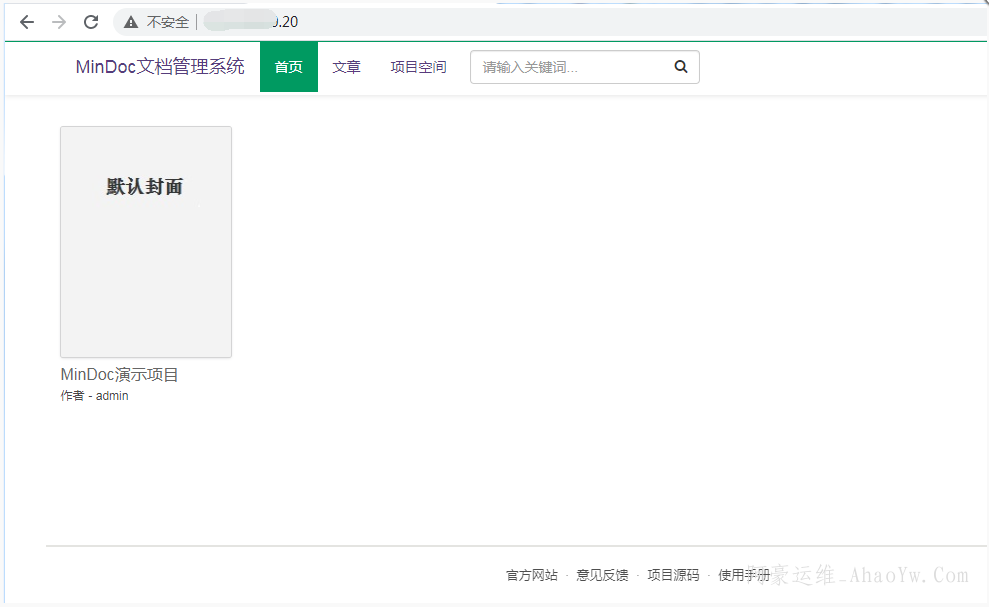
Task: Open the 使用手册 footer link
Action: [742, 575]
